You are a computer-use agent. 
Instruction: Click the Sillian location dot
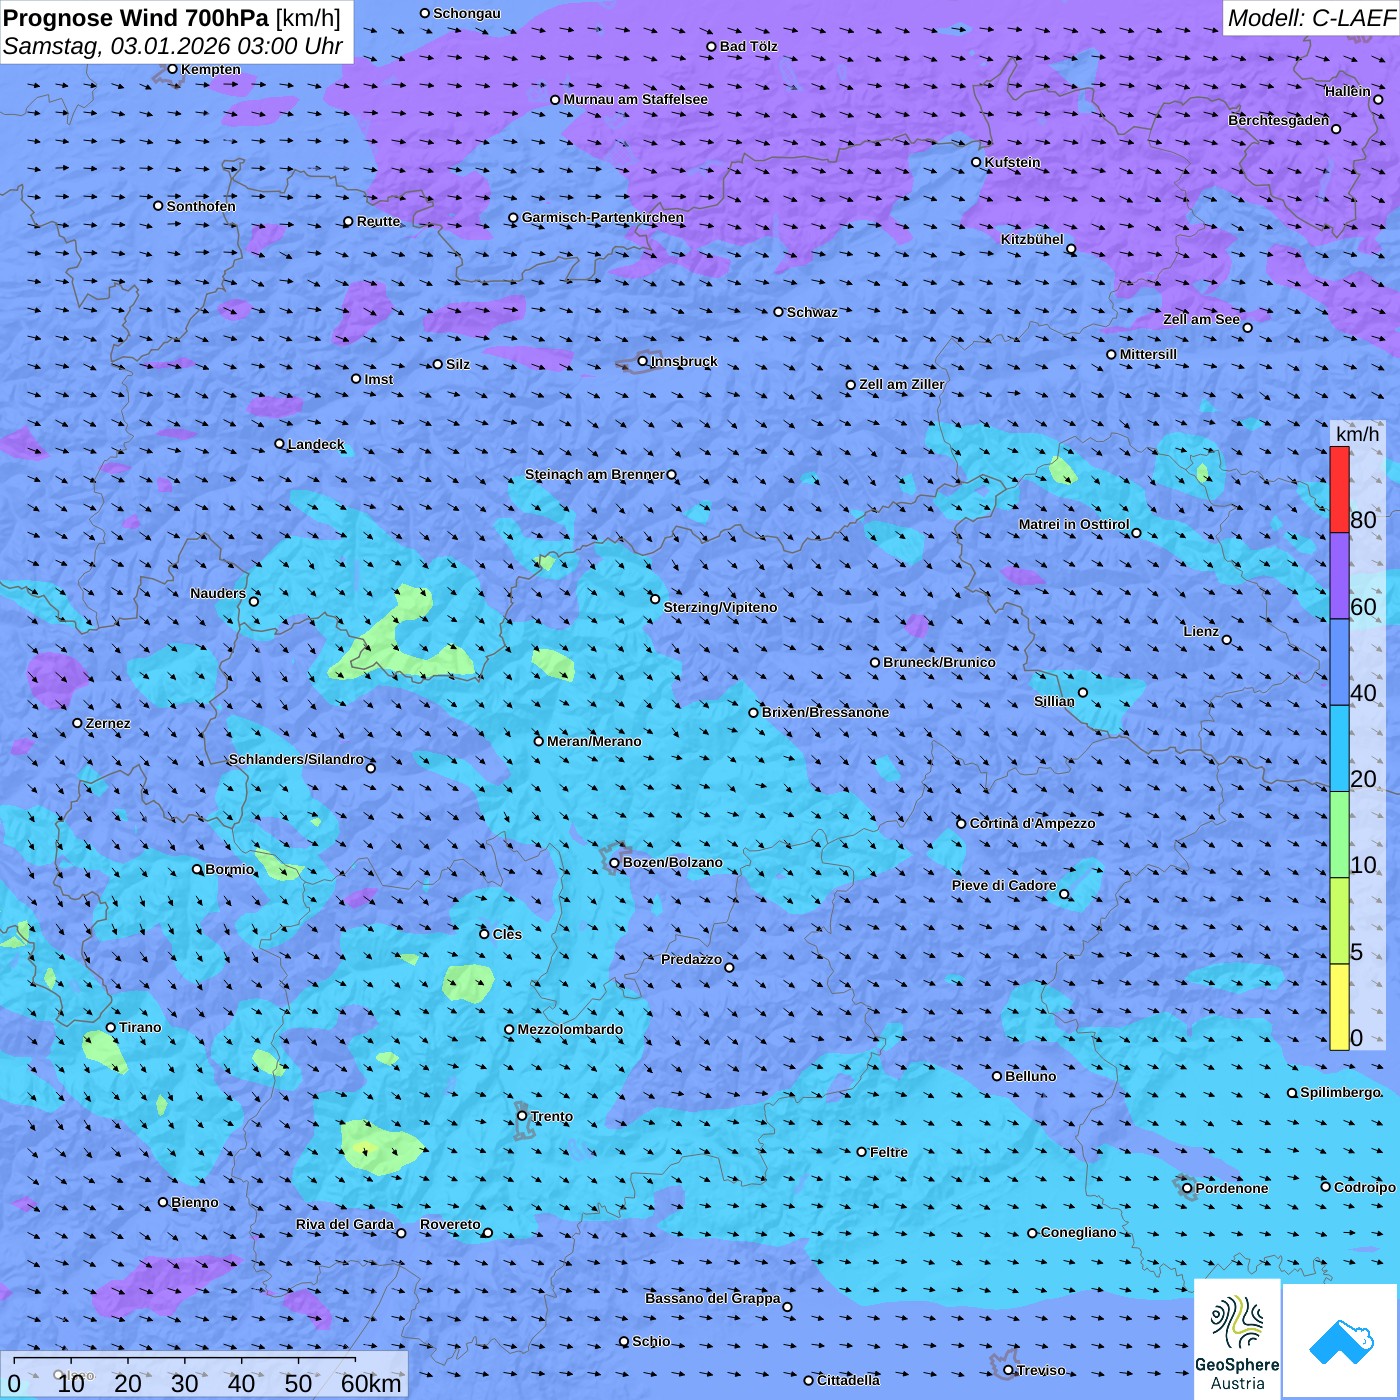coord(1083,692)
